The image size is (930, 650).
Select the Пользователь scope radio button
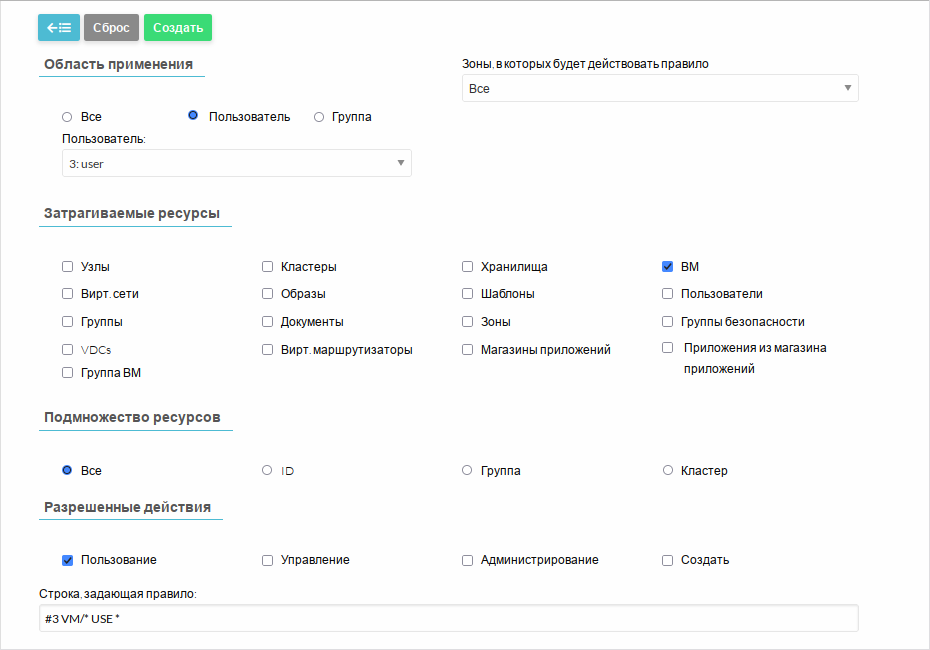(194, 116)
